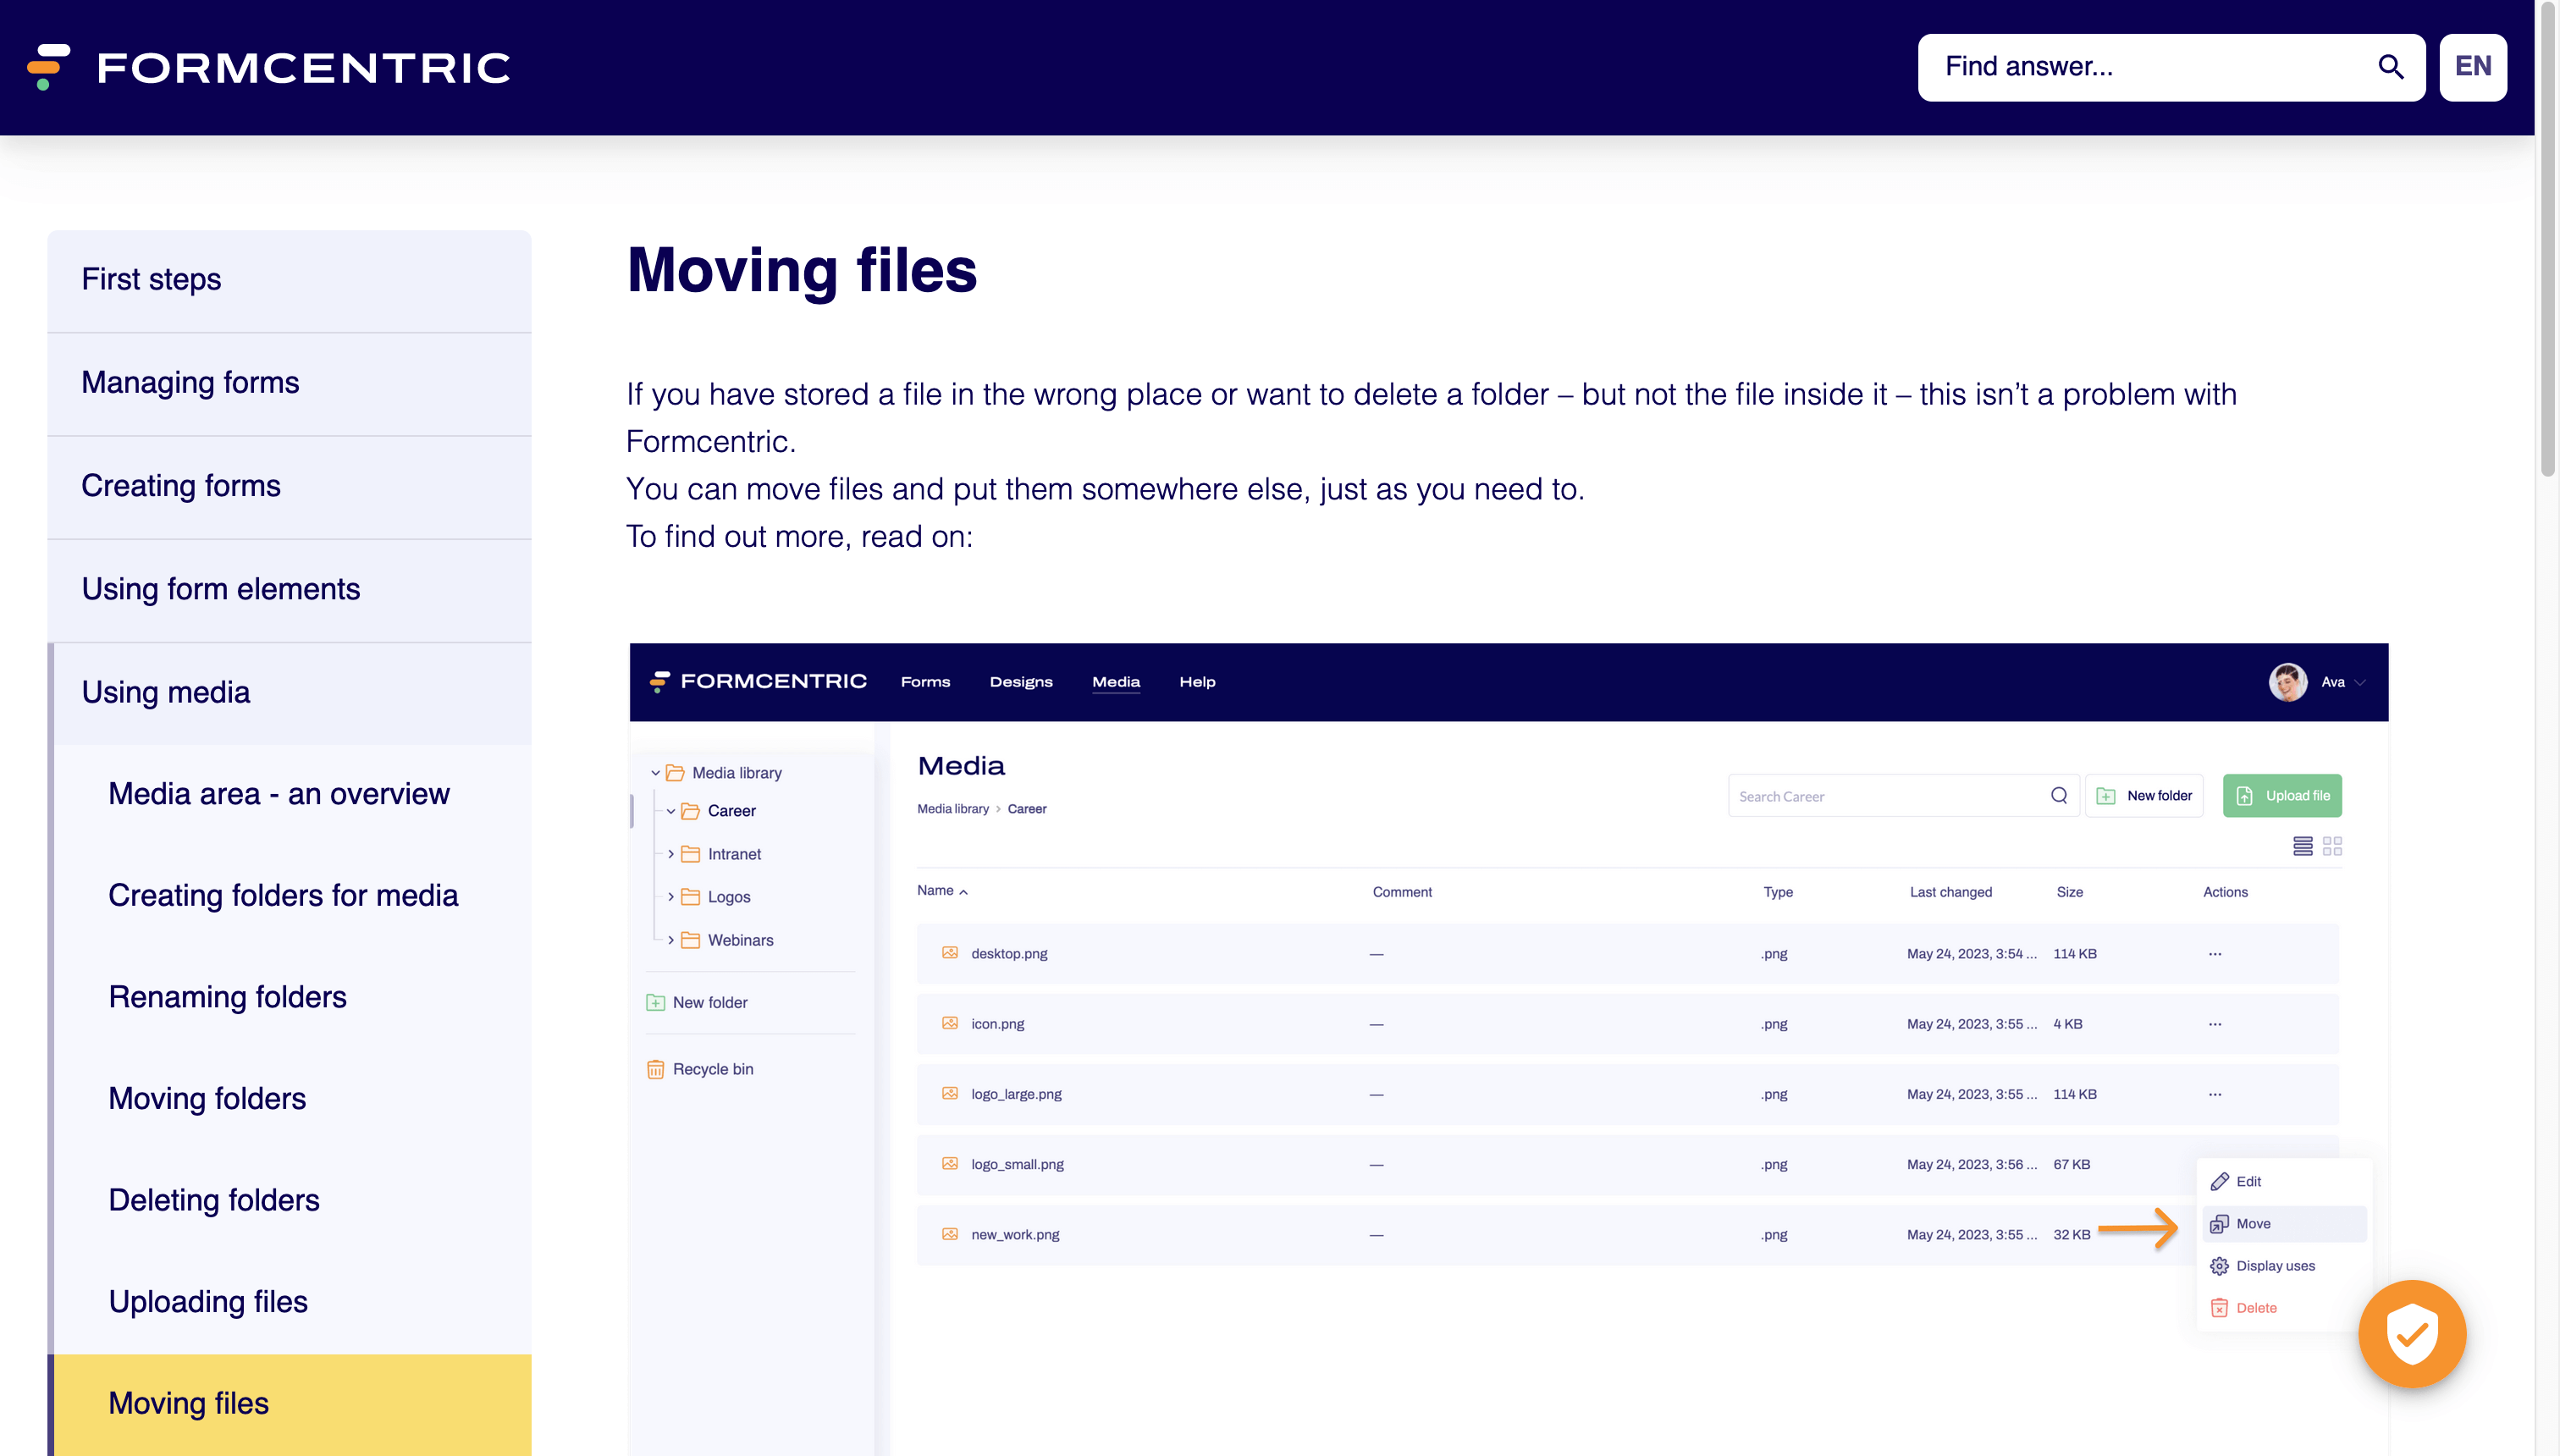Viewport: 2560px width, 1456px height.
Task: Click the new_work.png image file icon
Action: coord(950,1234)
